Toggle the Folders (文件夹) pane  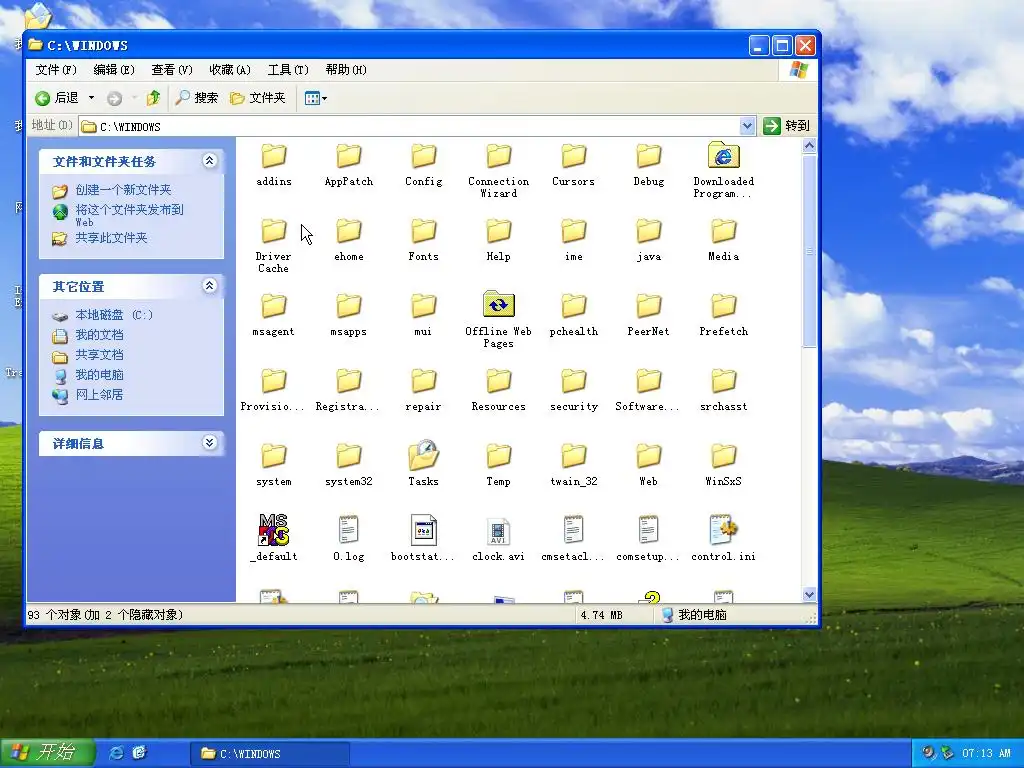click(258, 98)
